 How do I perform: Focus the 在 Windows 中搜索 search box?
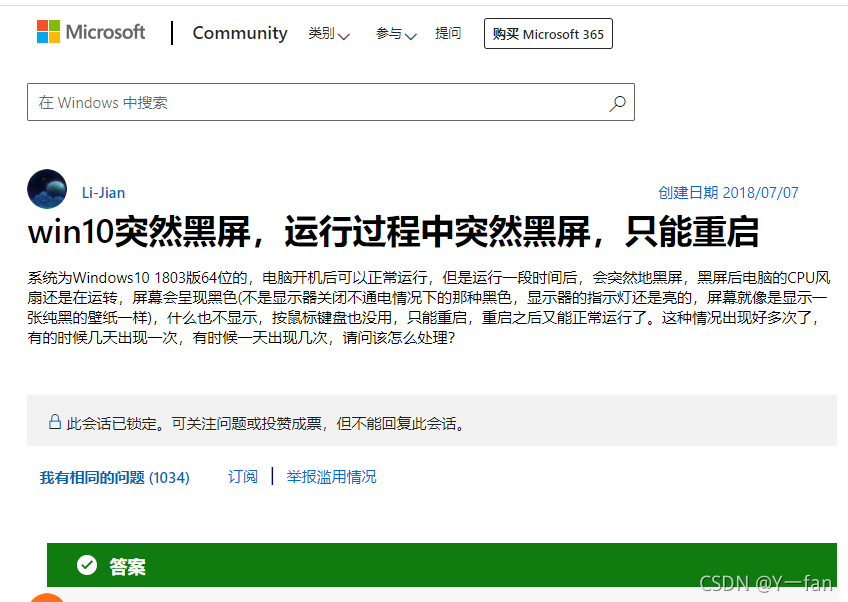coord(330,102)
